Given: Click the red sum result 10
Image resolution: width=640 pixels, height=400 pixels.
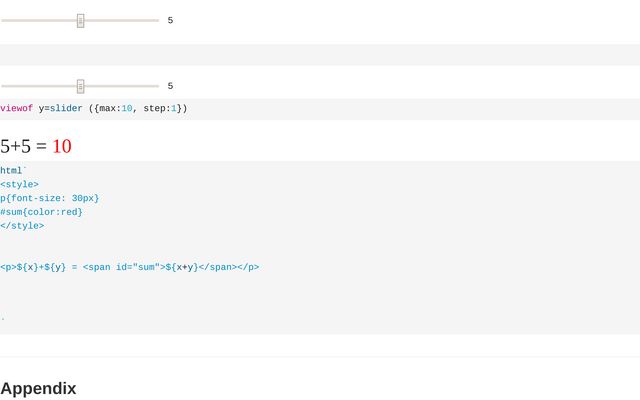Looking at the screenshot, I should coord(62,146).
